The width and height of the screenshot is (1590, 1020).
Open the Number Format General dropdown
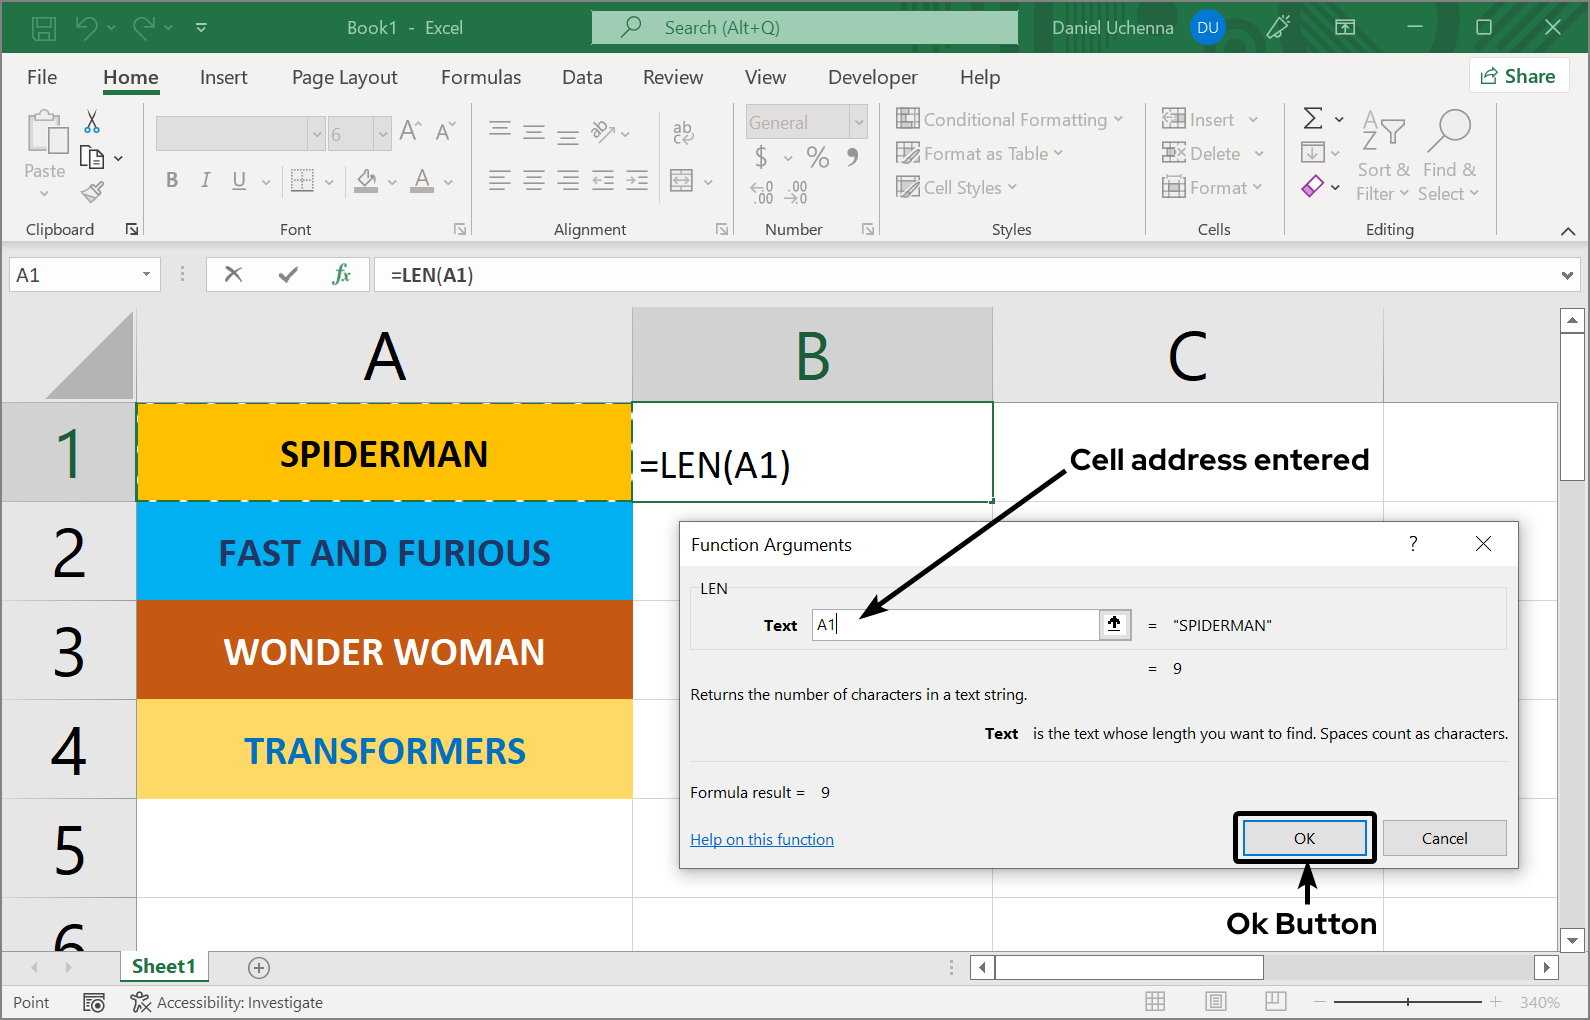click(x=858, y=122)
